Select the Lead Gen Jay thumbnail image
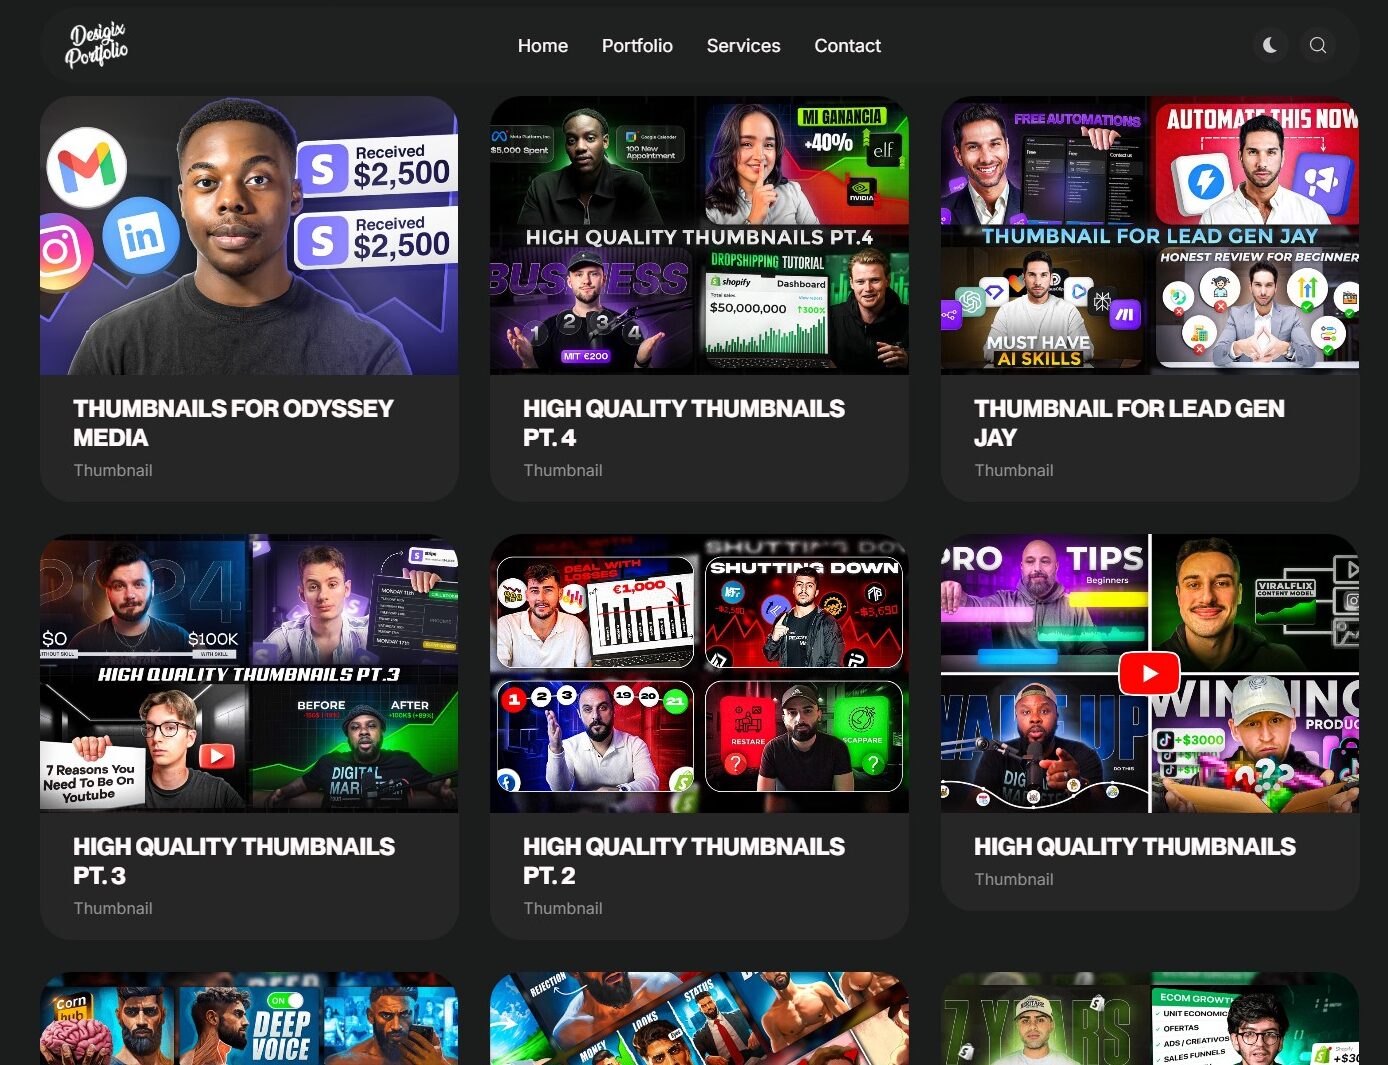Image resolution: width=1388 pixels, height=1065 pixels. click(x=1149, y=236)
